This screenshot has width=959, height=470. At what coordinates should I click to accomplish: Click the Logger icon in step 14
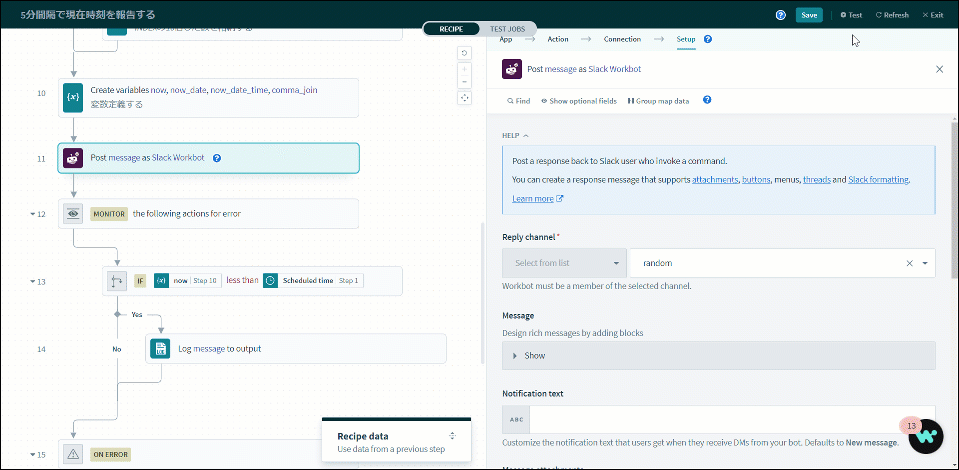[160, 349]
